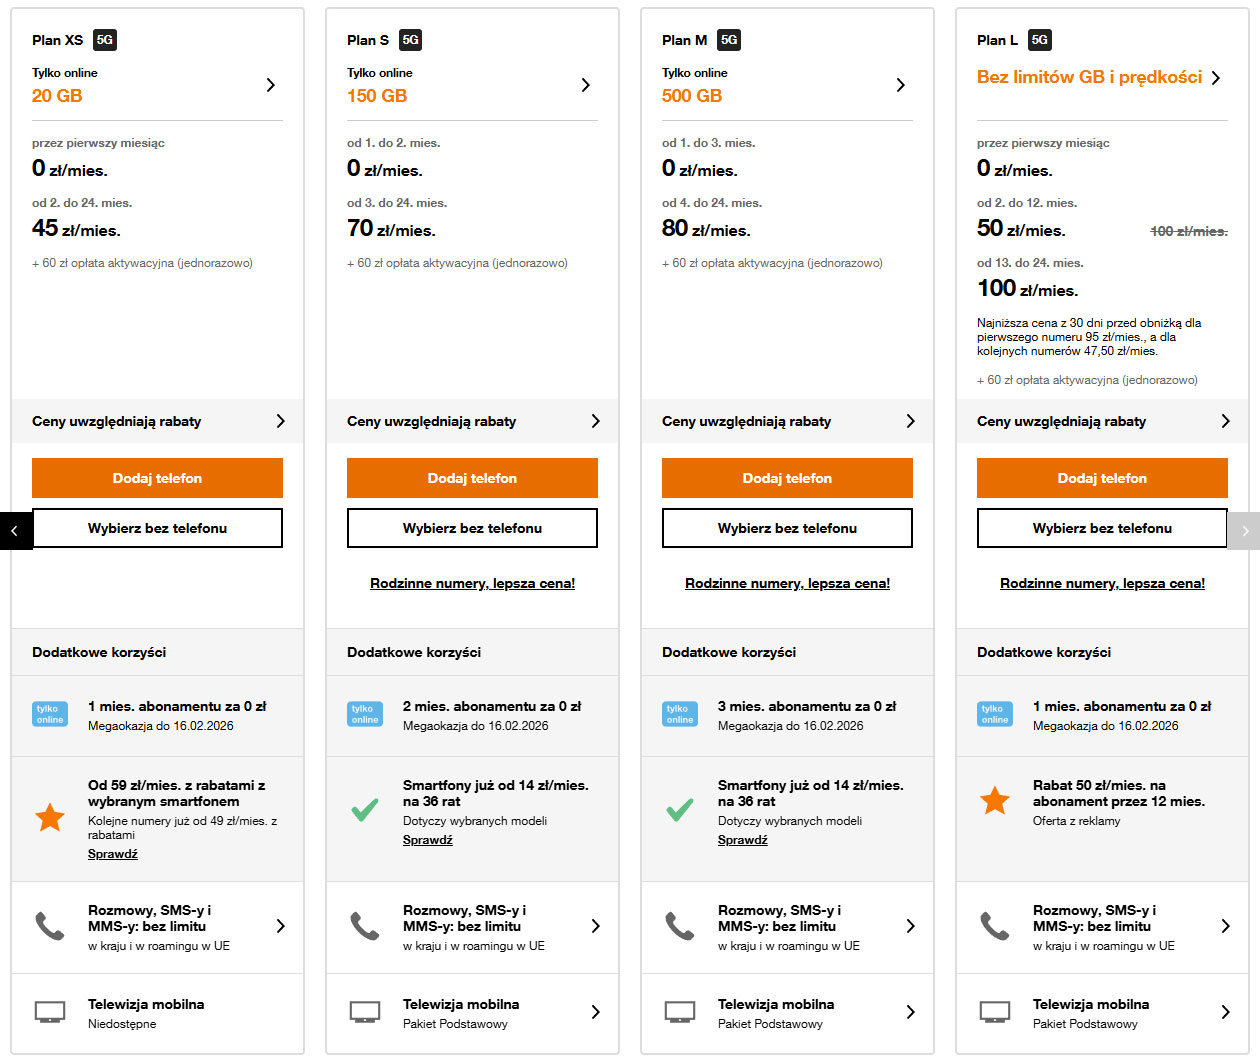Viewport: 1260px width, 1063px height.
Task: Click the 'tylko online' badge in Plan S
Action: pos(365,713)
